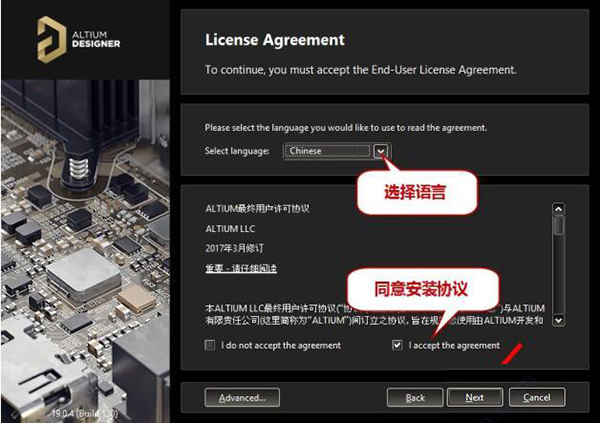
Task: Click the ALTIUM DESIGNER text logo
Action: point(96,39)
